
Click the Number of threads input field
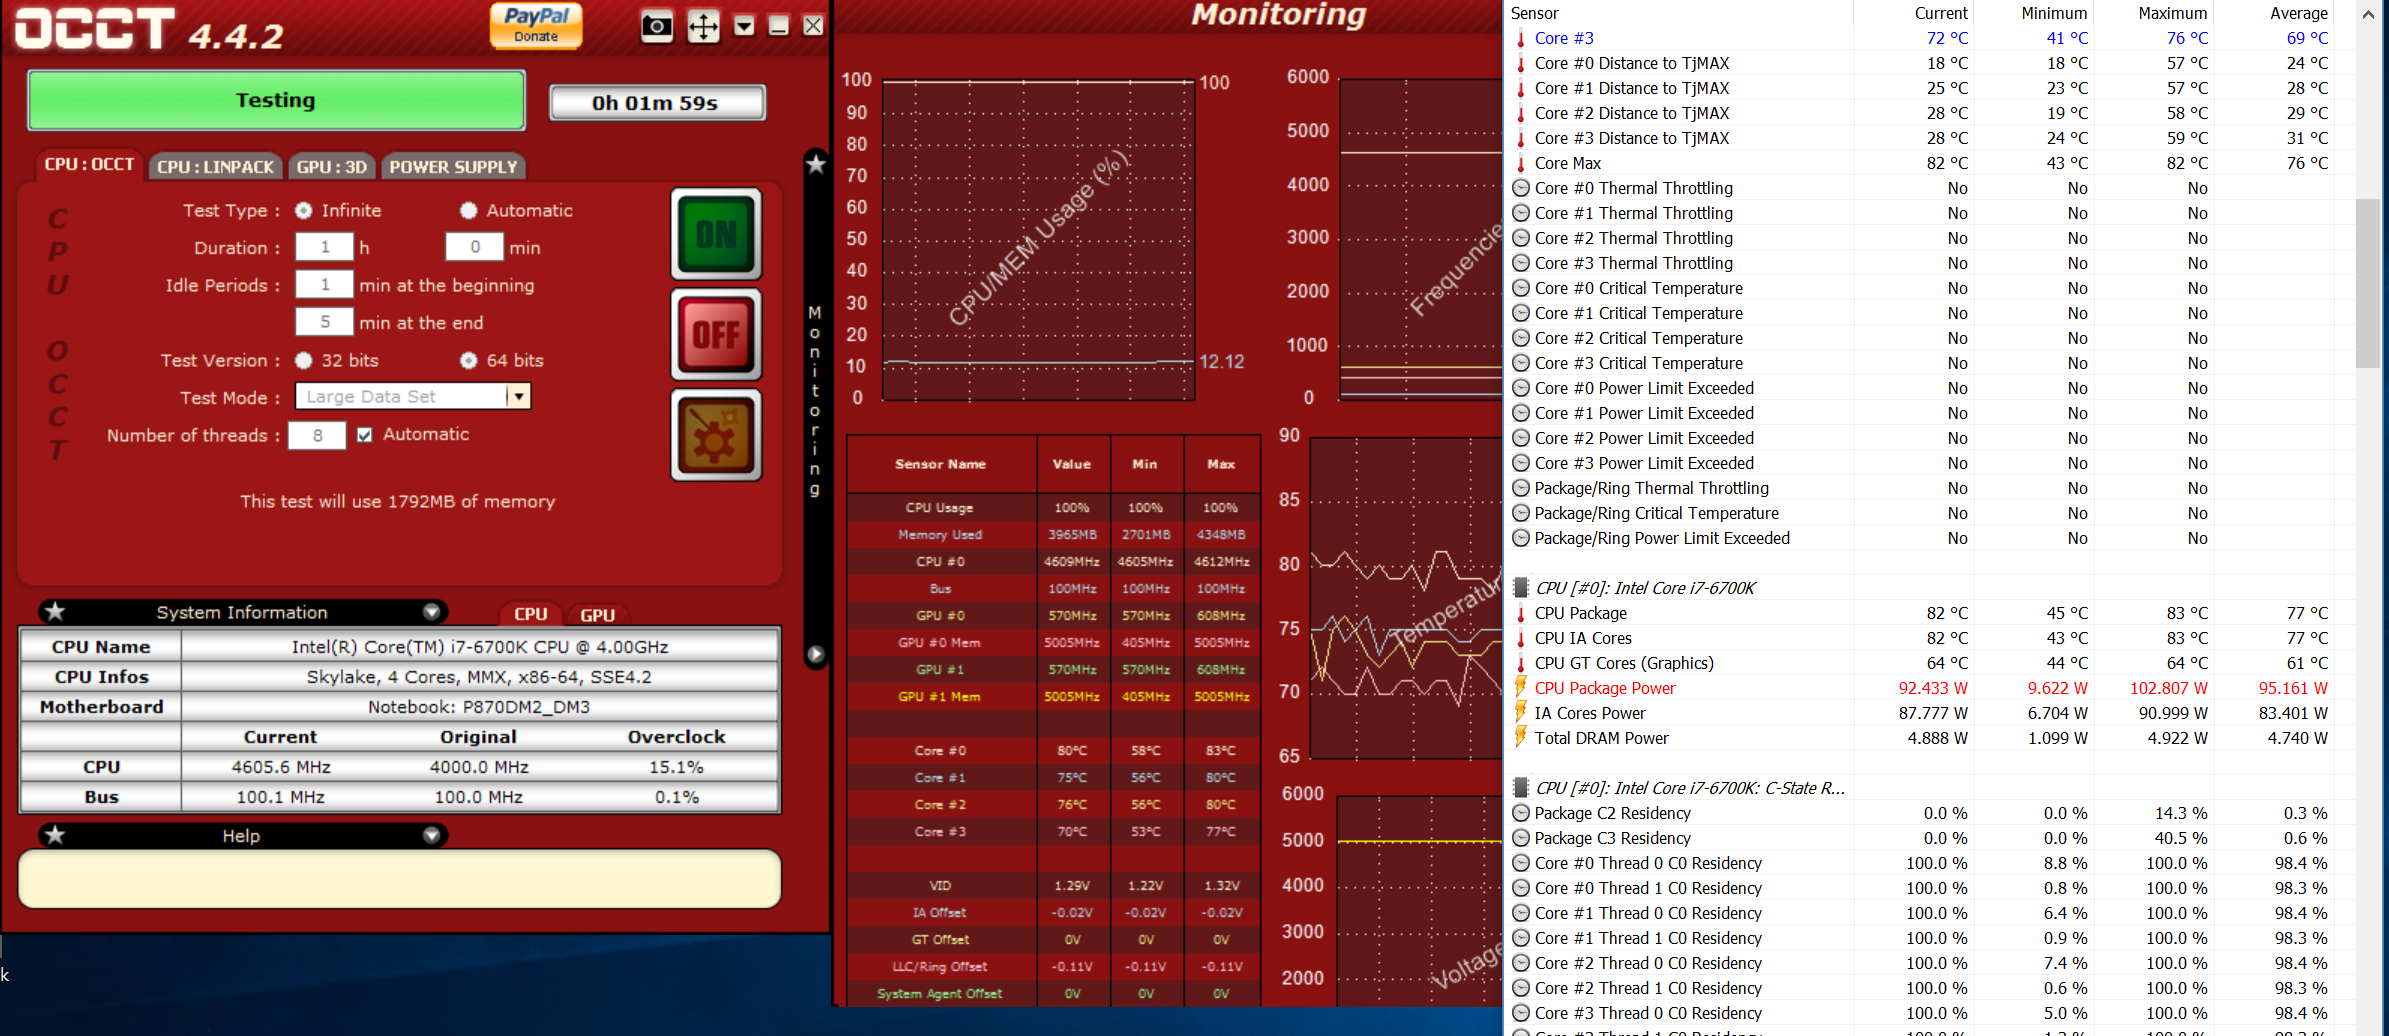pyautogui.click(x=317, y=435)
